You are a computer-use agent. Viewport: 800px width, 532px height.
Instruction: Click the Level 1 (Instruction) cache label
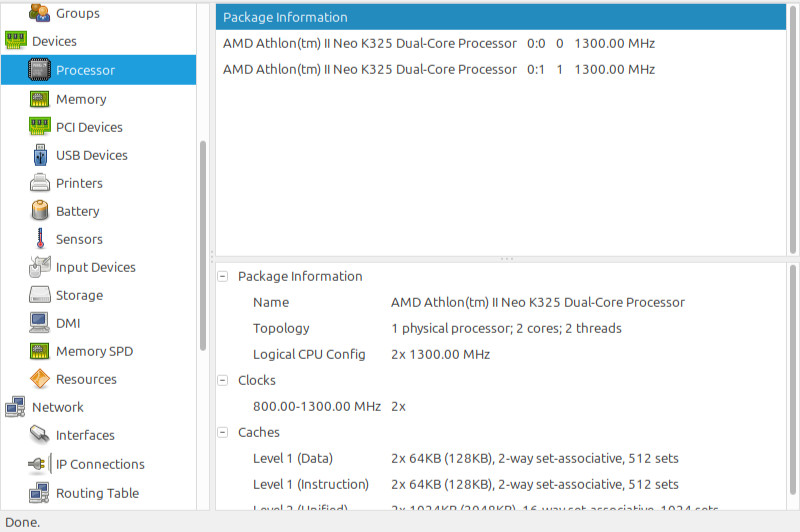coord(311,485)
